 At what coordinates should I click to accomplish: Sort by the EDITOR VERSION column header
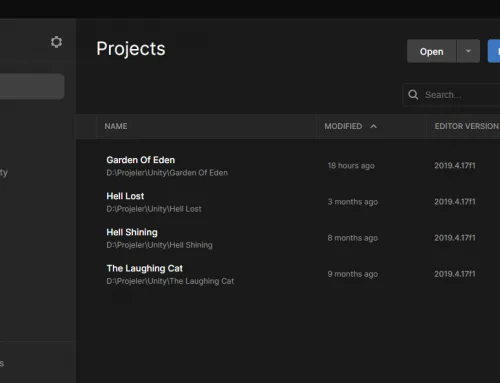point(467,126)
